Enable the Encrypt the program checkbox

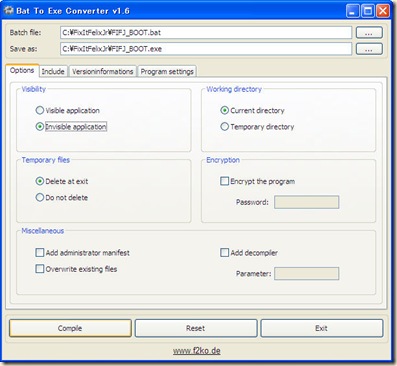(x=225, y=181)
